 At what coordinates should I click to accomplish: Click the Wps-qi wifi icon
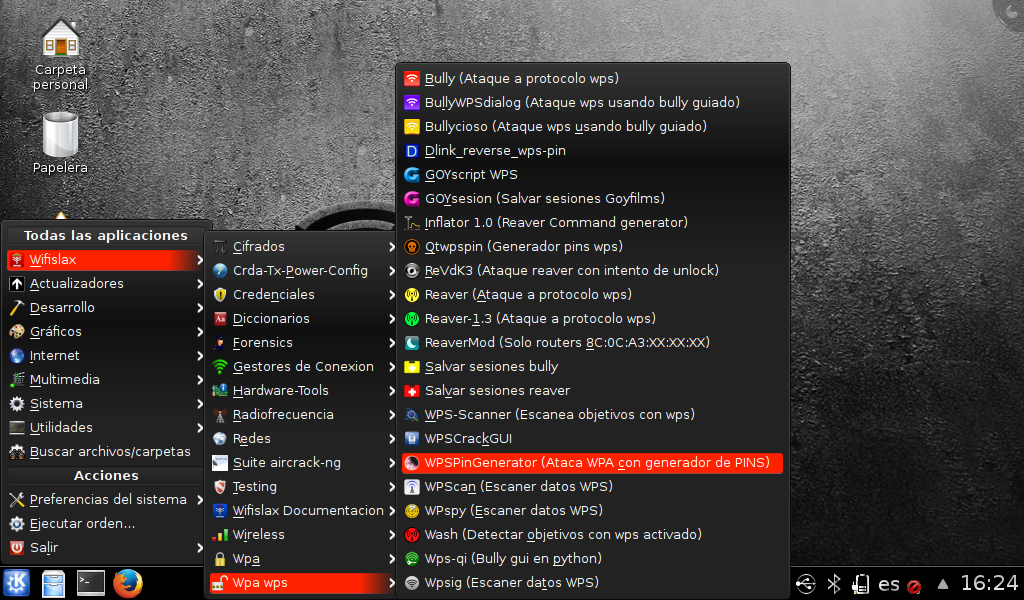pyautogui.click(x=411, y=559)
